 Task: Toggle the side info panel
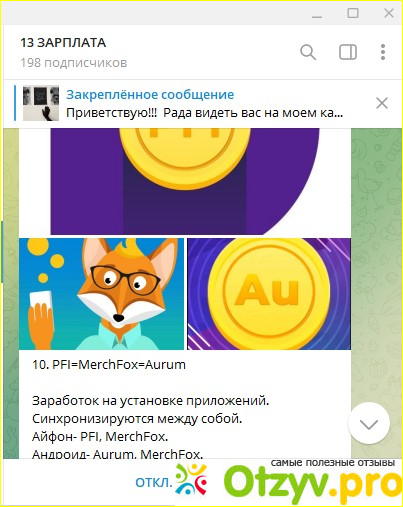coord(348,52)
